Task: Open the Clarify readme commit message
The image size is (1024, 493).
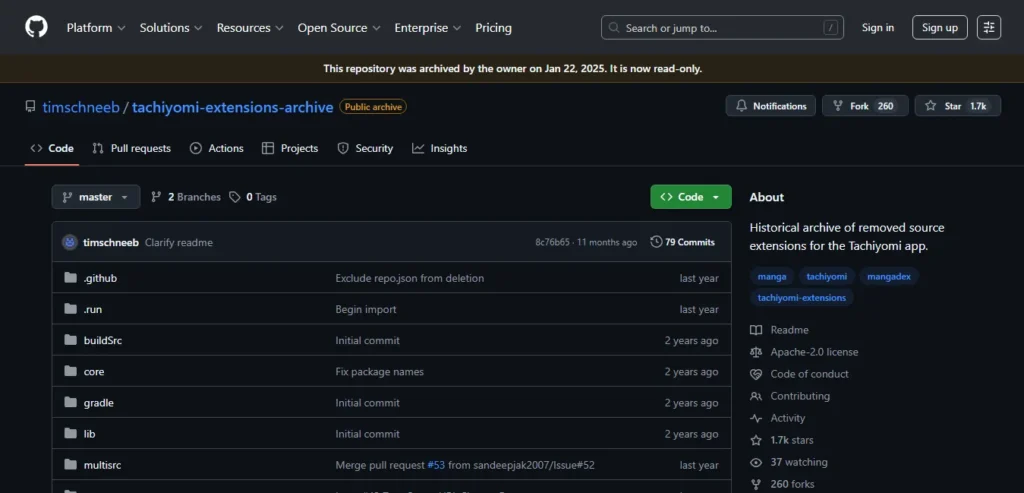Action: (179, 242)
